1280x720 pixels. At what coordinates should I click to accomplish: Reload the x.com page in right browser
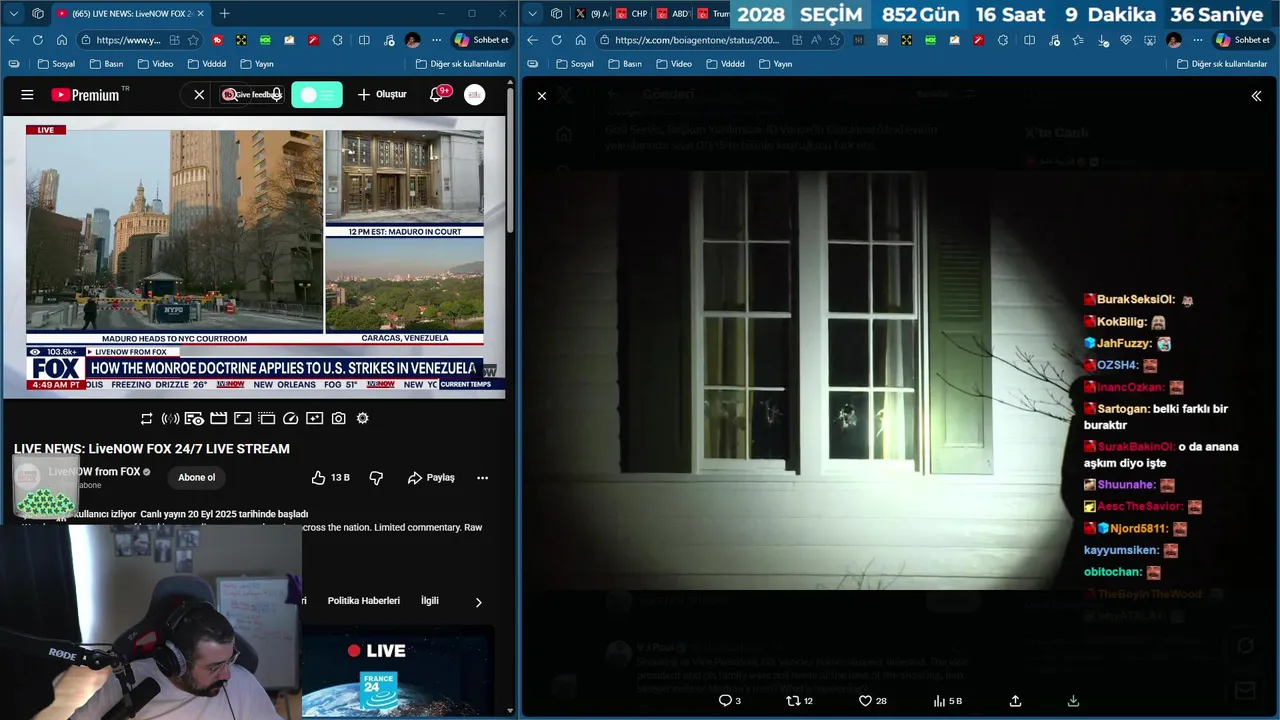[556, 40]
